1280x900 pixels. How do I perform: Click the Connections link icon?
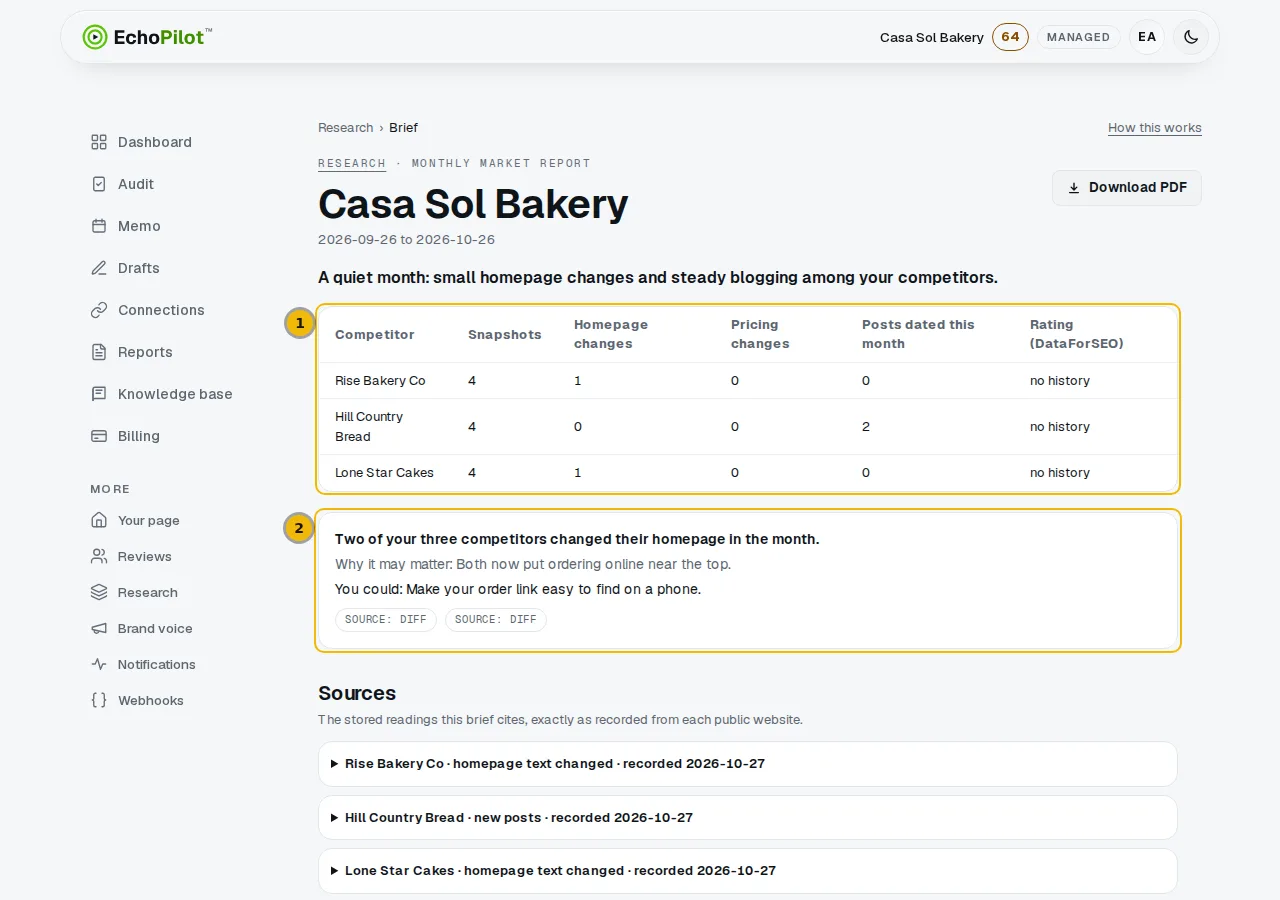pyautogui.click(x=99, y=310)
